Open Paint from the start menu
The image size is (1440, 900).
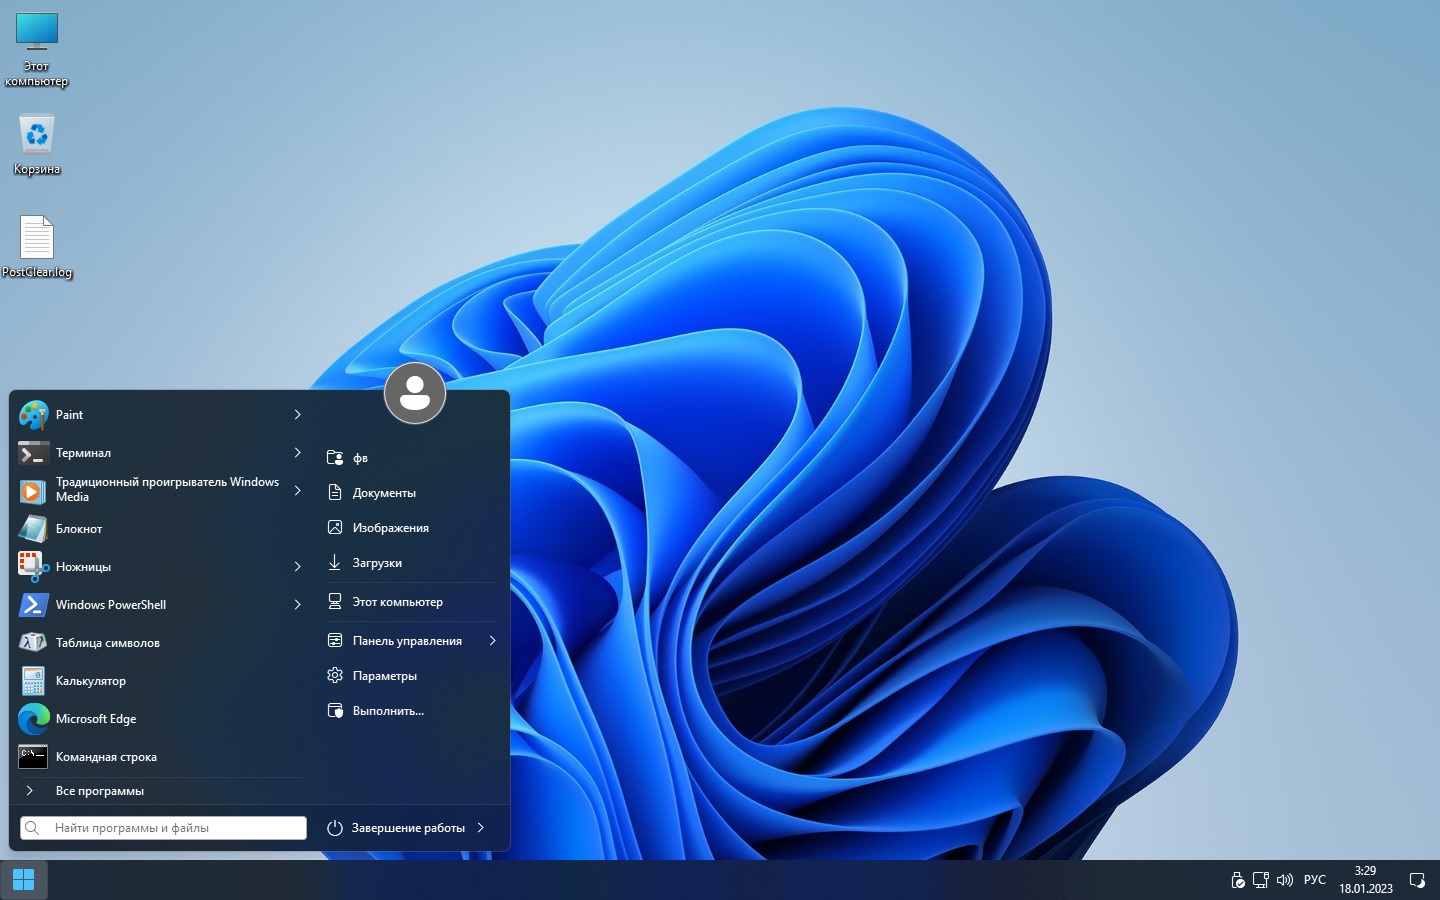160,415
